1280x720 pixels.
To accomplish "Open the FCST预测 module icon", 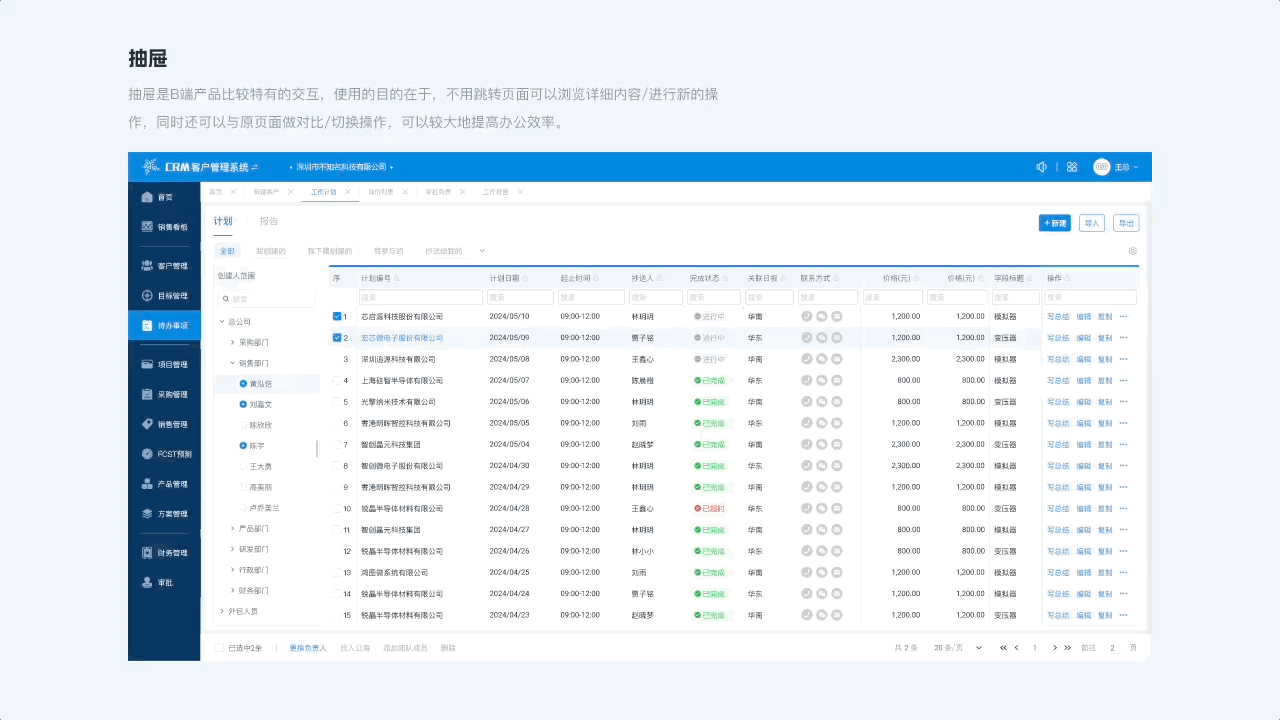I will coord(146,453).
